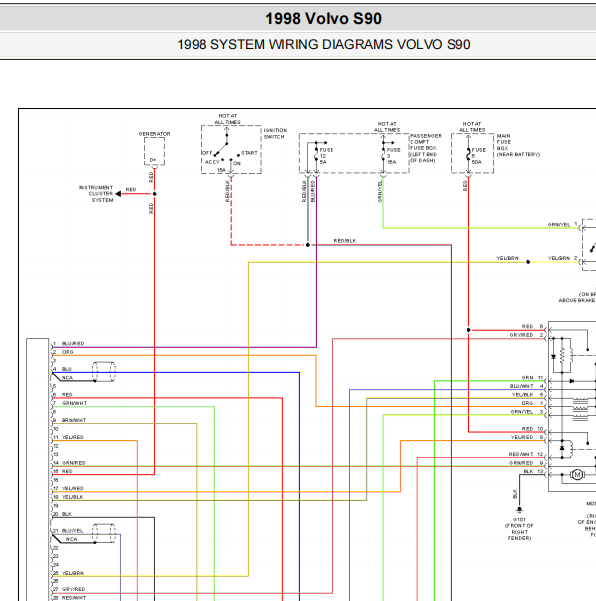The width and height of the screenshot is (596, 601).
Task: Click the START position label on ignition switch
Action: tap(249, 153)
